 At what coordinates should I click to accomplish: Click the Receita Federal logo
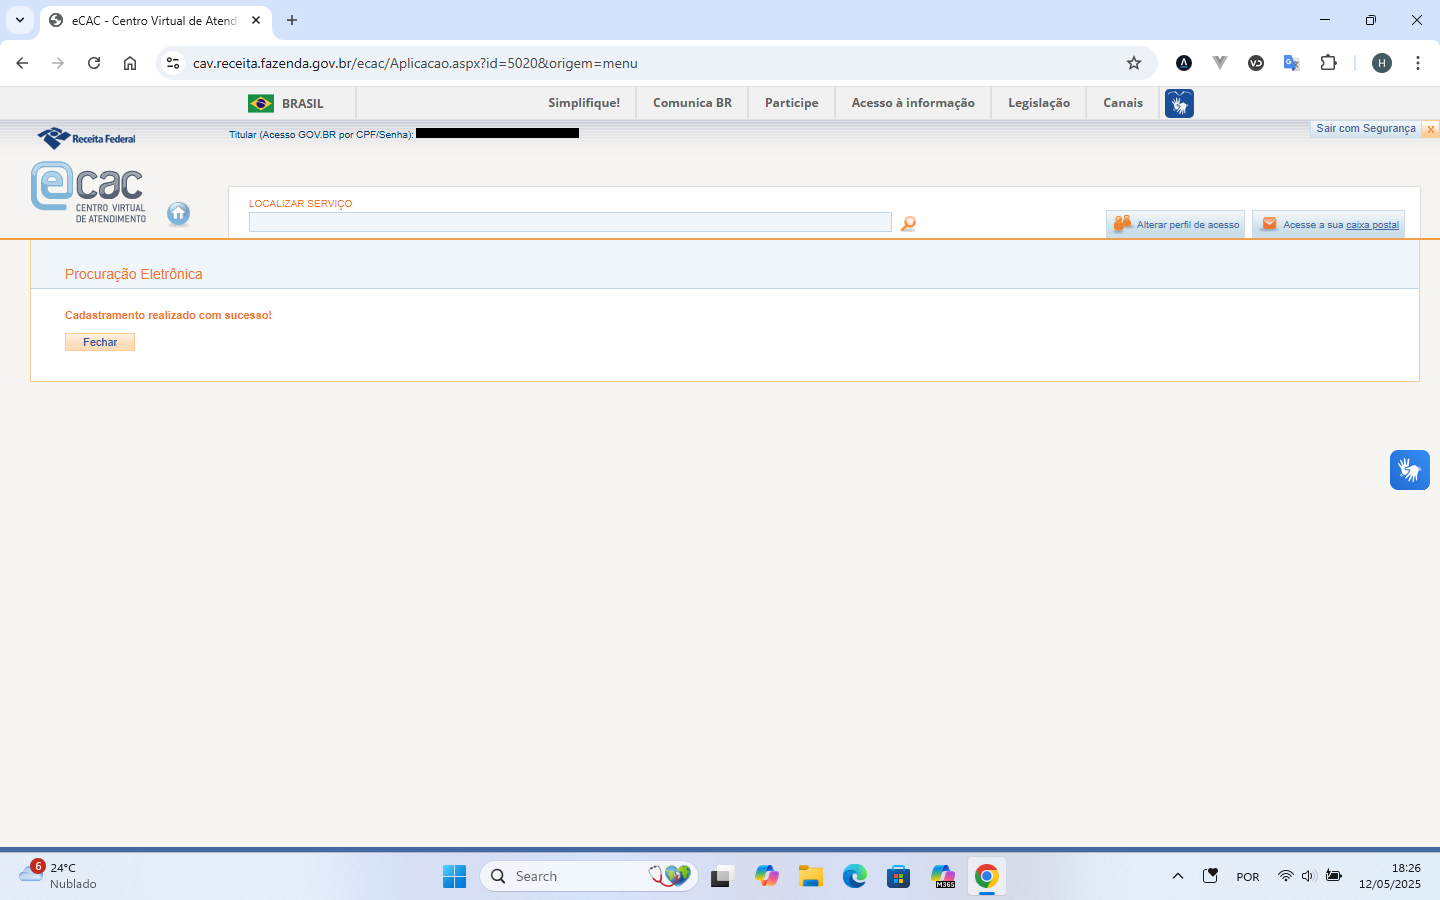86,138
